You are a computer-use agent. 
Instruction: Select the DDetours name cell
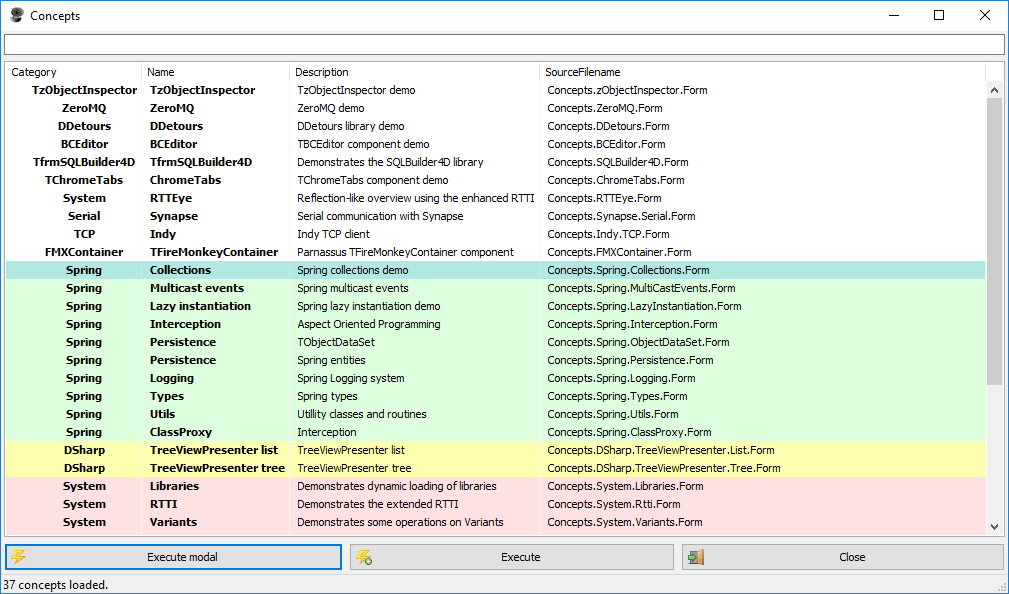click(176, 126)
